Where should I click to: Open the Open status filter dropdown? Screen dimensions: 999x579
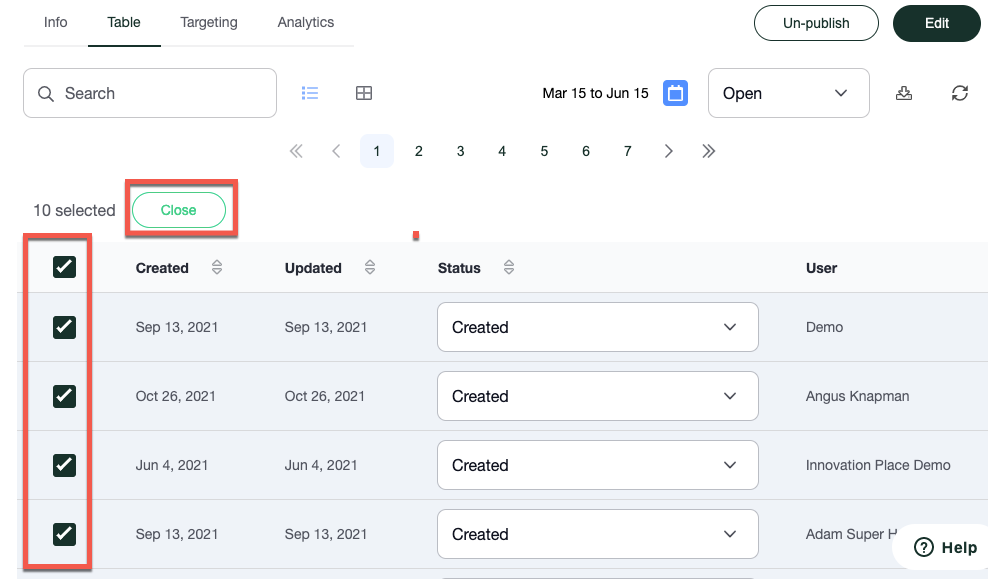pos(789,93)
